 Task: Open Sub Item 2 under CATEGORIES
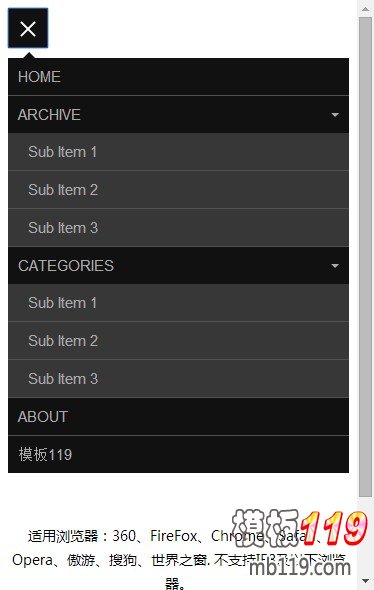(178, 341)
